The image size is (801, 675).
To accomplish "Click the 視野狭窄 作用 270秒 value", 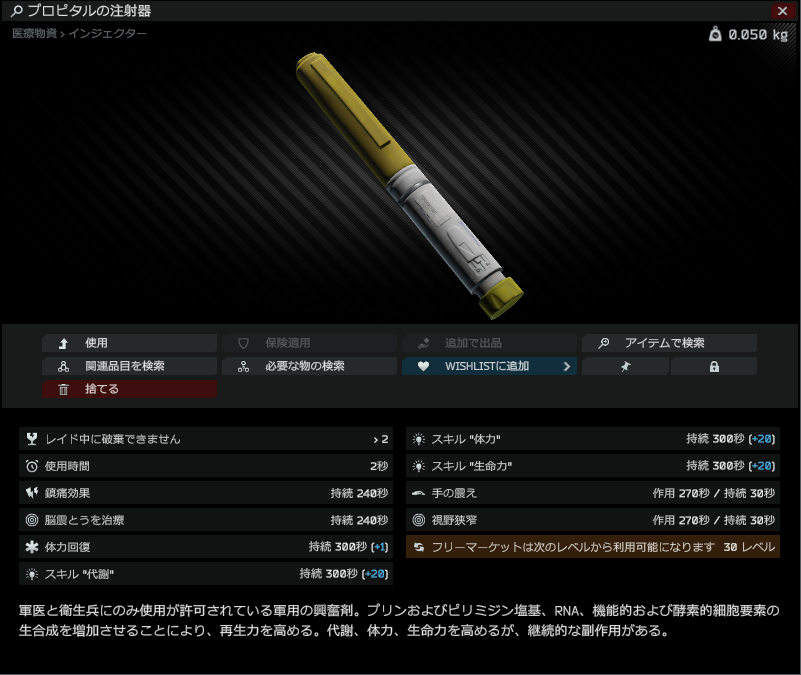I will (x=681, y=520).
